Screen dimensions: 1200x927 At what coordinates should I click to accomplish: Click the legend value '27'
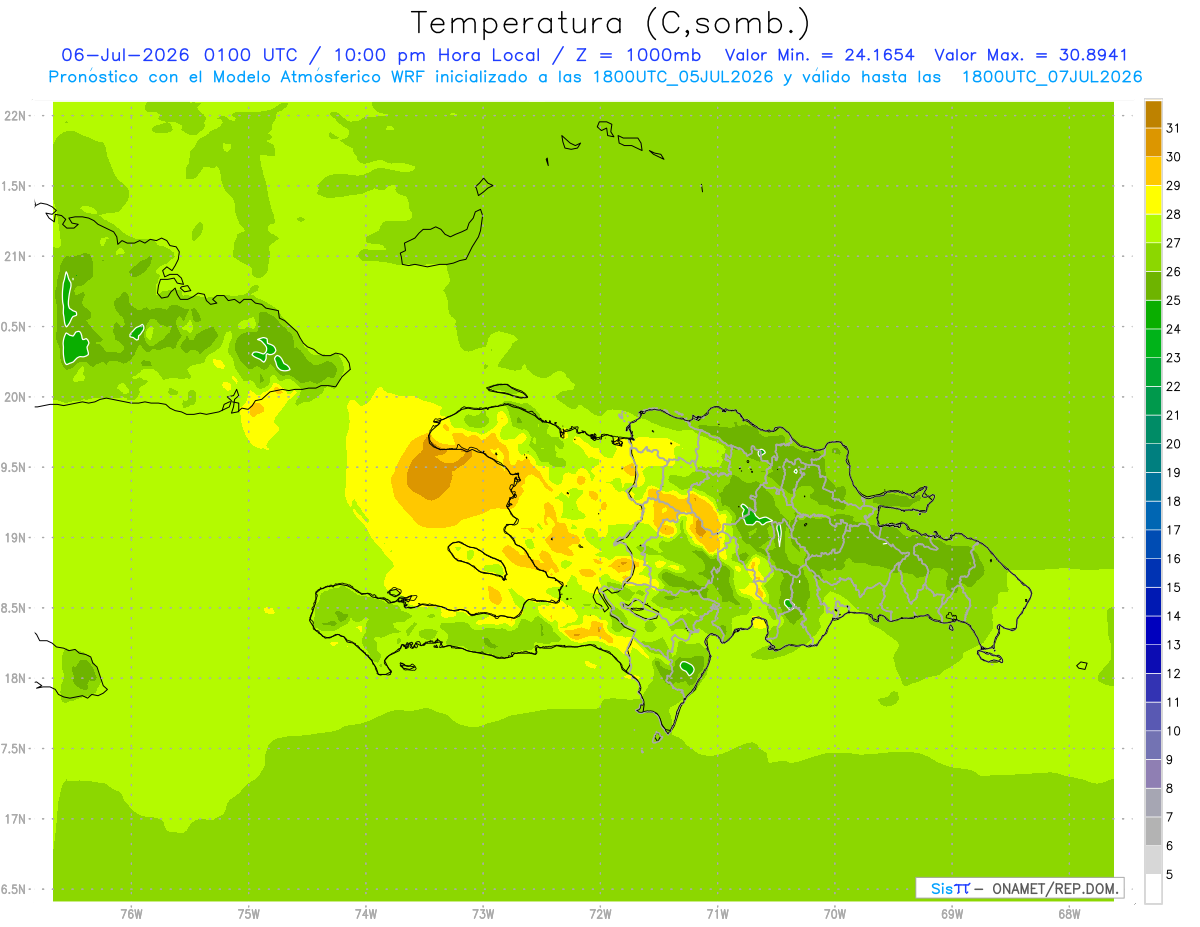pos(1174,243)
